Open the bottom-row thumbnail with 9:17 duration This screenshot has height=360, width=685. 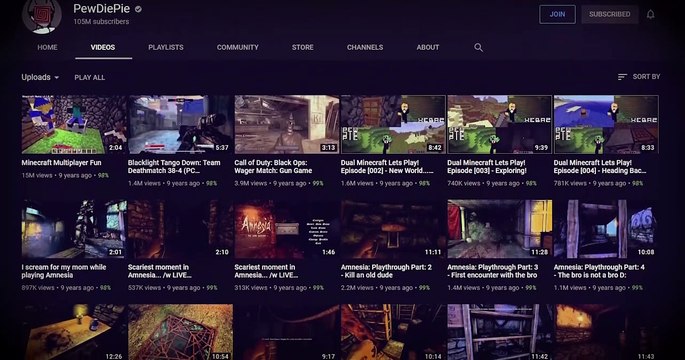point(287,332)
